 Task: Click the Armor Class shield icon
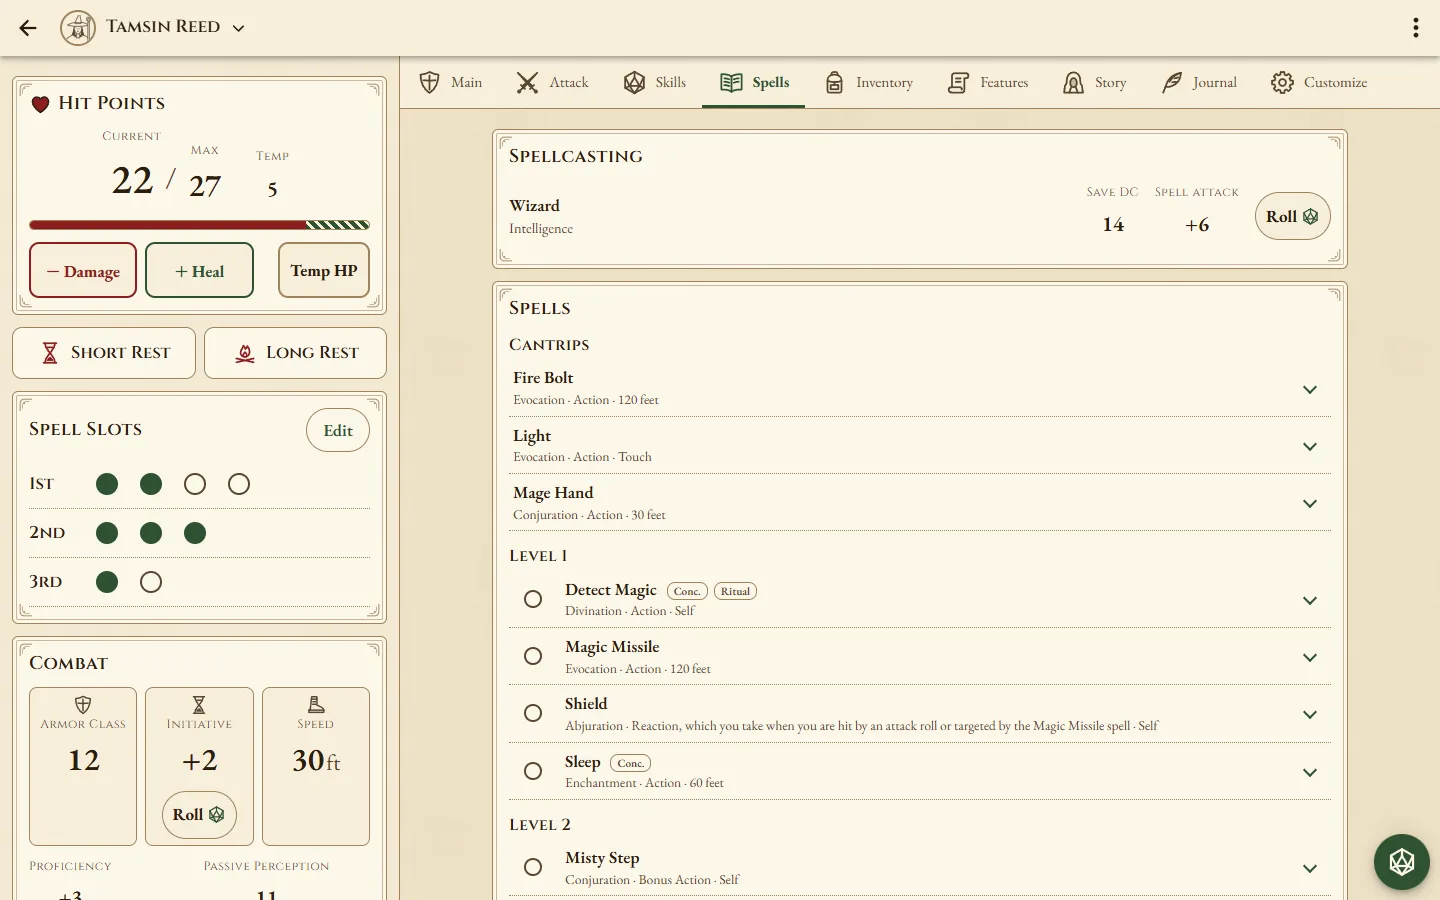[83, 705]
